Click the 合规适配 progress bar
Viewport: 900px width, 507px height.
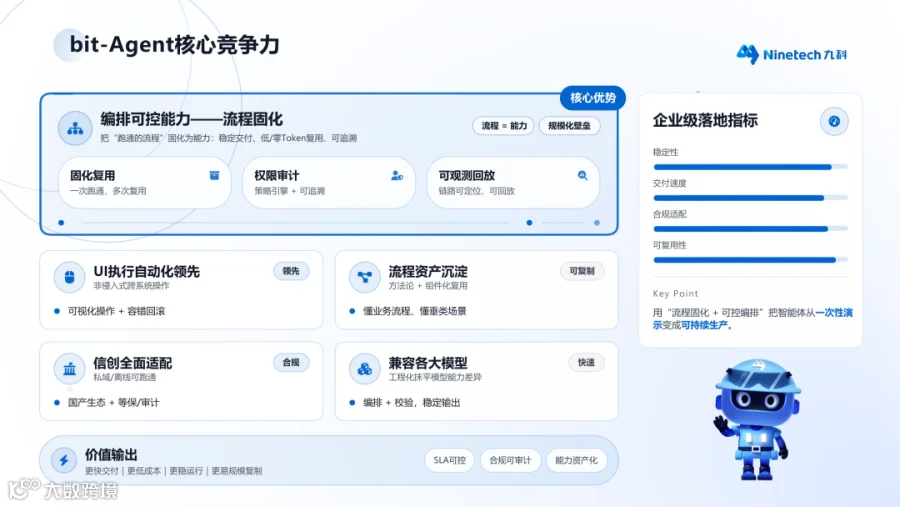point(750,229)
